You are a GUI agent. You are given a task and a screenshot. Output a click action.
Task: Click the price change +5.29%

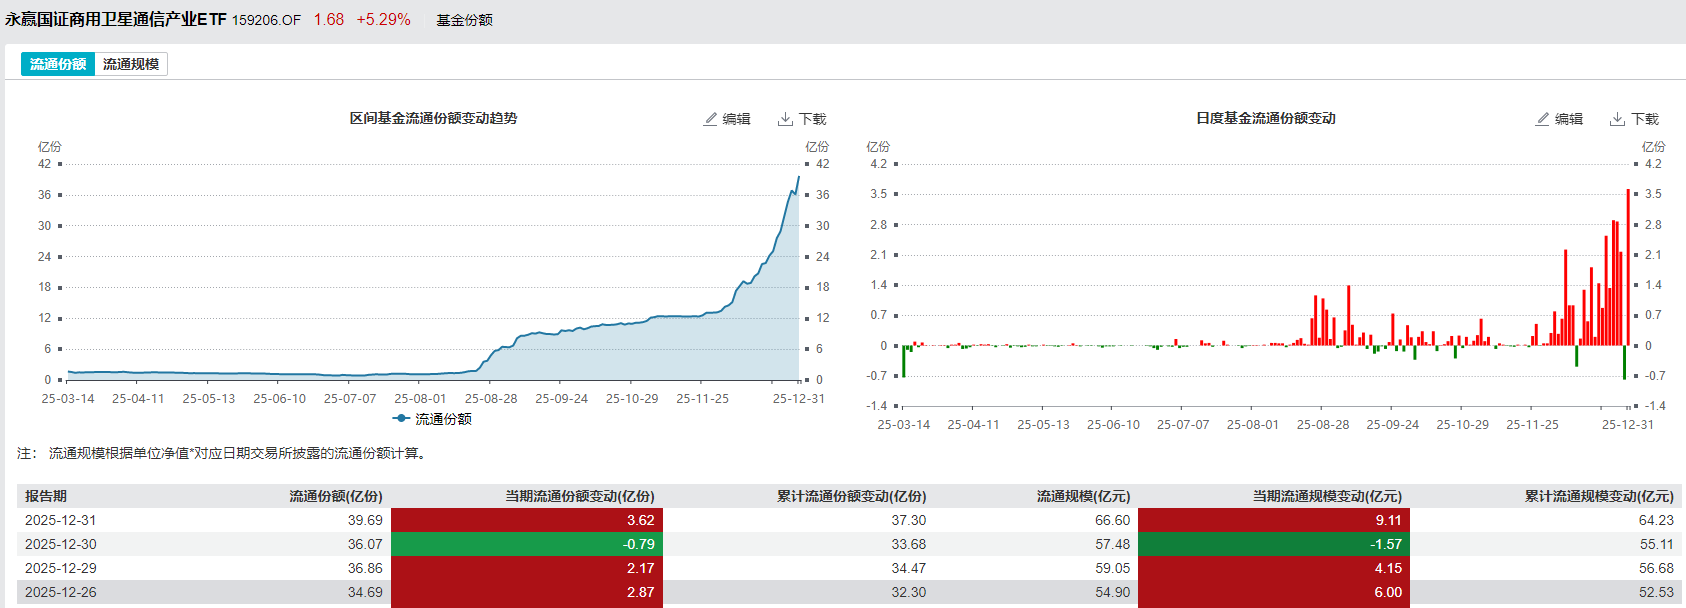click(x=383, y=20)
